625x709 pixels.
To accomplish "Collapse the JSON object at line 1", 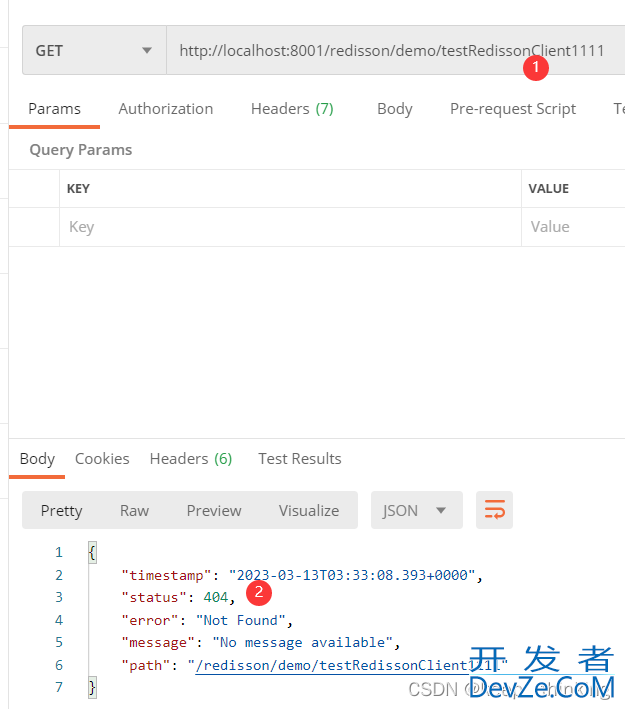I will [92, 552].
